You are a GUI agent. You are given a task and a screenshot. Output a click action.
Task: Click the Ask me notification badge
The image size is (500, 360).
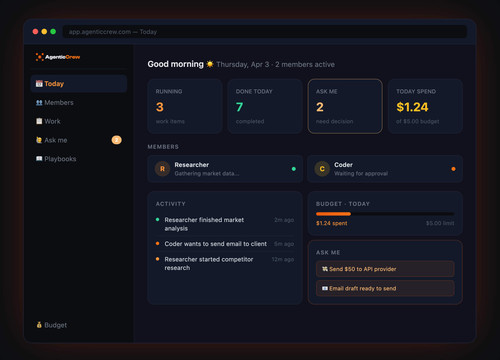point(116,140)
